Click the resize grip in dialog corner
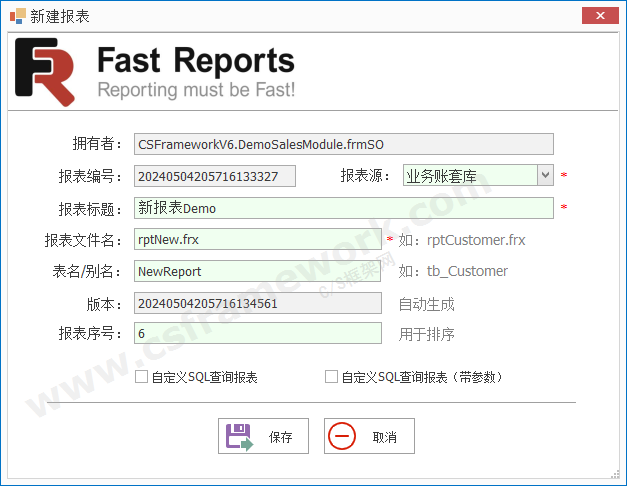This screenshot has width=627, height=486. pos(615,474)
